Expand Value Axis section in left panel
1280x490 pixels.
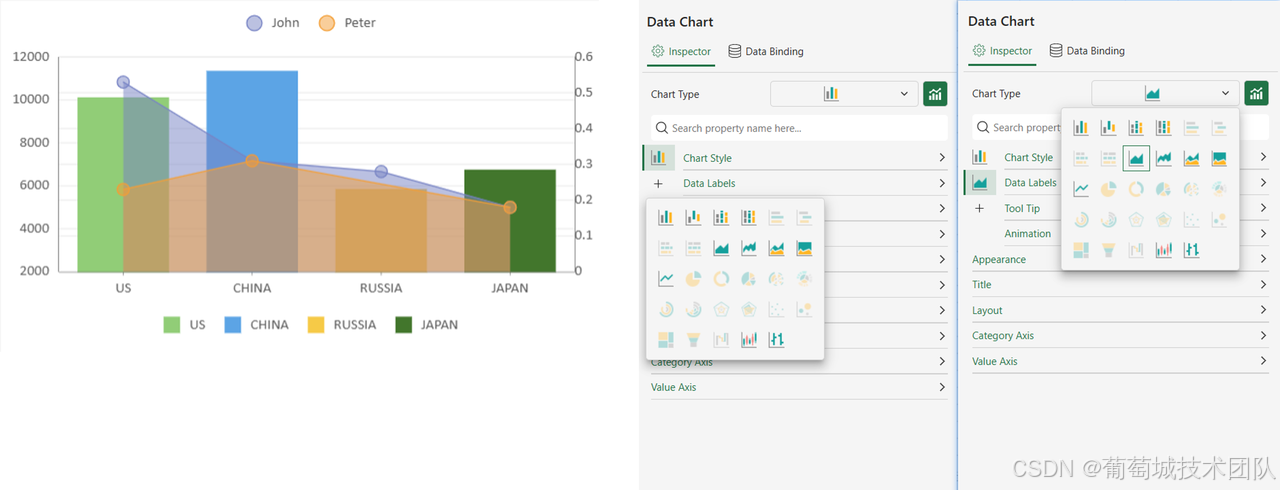[x=799, y=387]
